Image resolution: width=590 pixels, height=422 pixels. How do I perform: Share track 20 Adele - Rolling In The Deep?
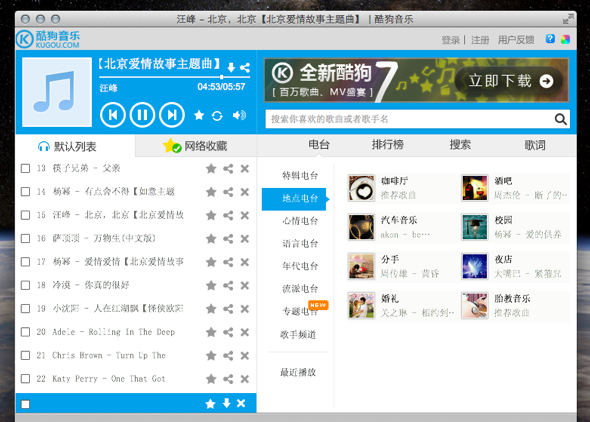(x=228, y=332)
